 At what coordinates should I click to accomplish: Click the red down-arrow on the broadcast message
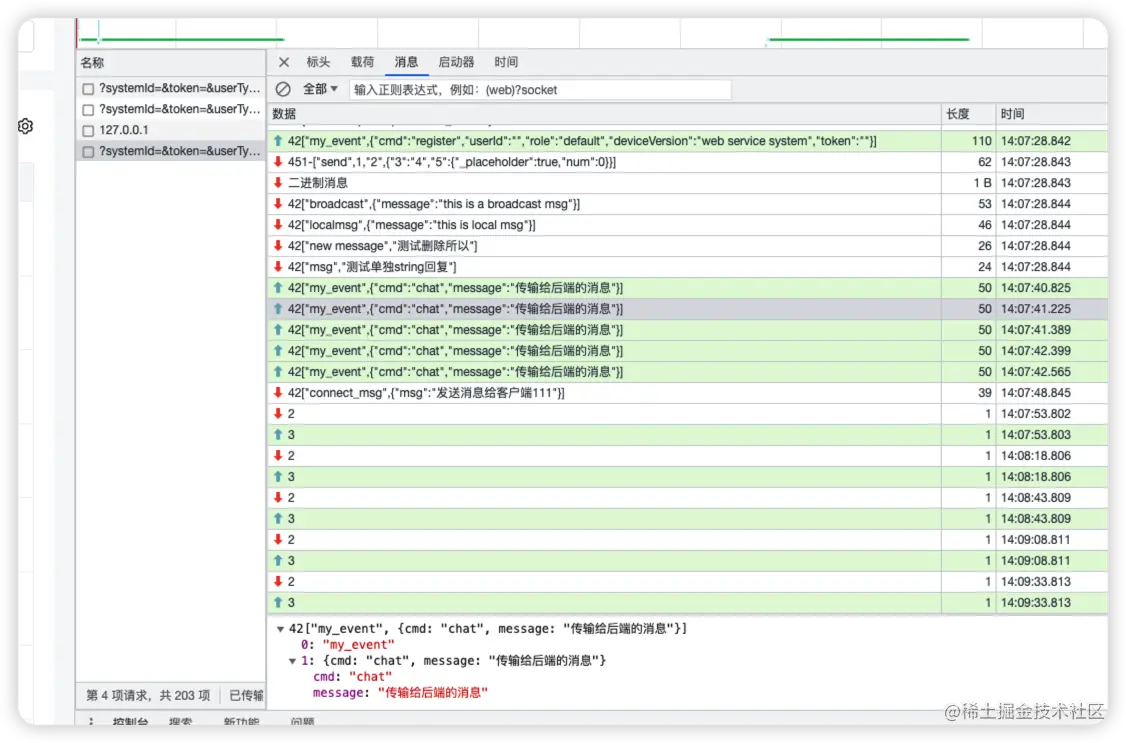[x=277, y=203]
